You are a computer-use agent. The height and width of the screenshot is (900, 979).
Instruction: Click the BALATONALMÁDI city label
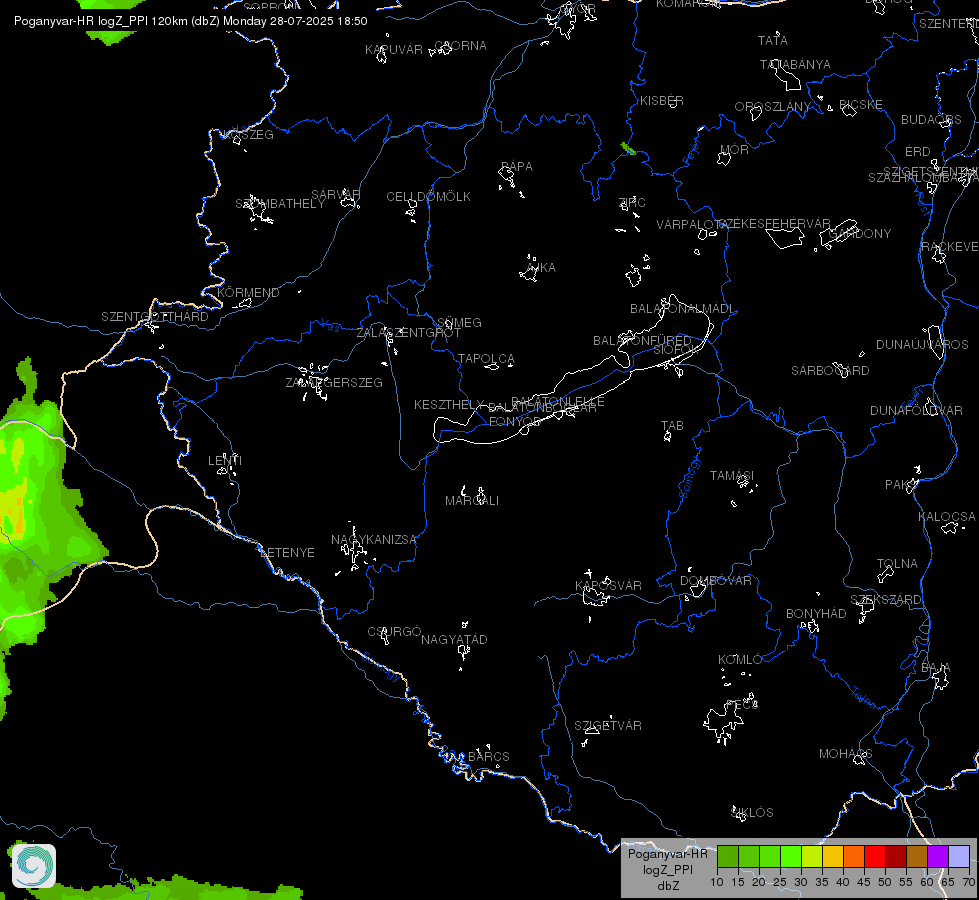pos(682,309)
